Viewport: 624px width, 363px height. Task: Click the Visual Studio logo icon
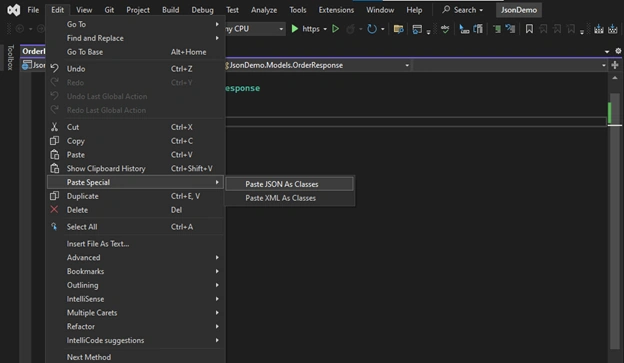[14, 10]
